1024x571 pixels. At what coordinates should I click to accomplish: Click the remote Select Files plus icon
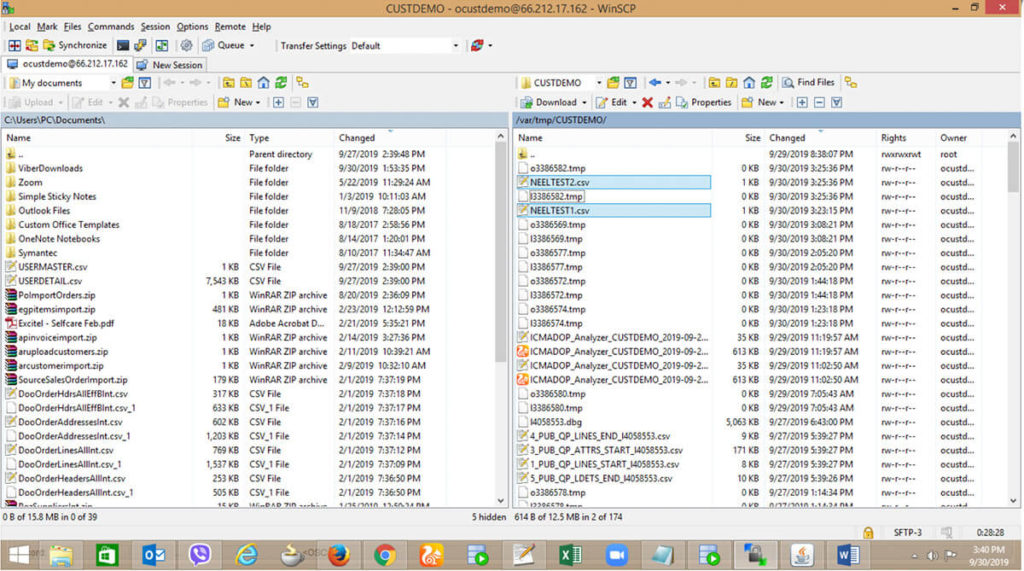tap(802, 103)
